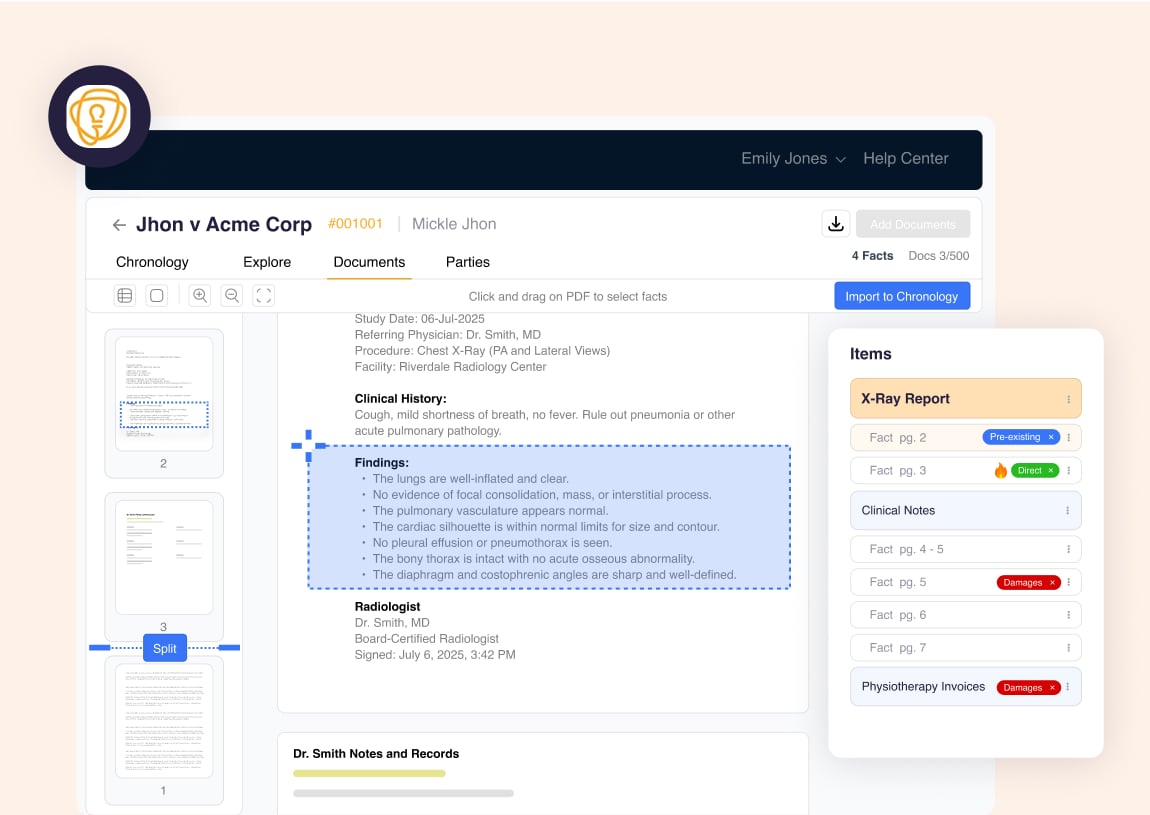Click the download icon button
This screenshot has height=815, width=1150.
tap(835, 224)
